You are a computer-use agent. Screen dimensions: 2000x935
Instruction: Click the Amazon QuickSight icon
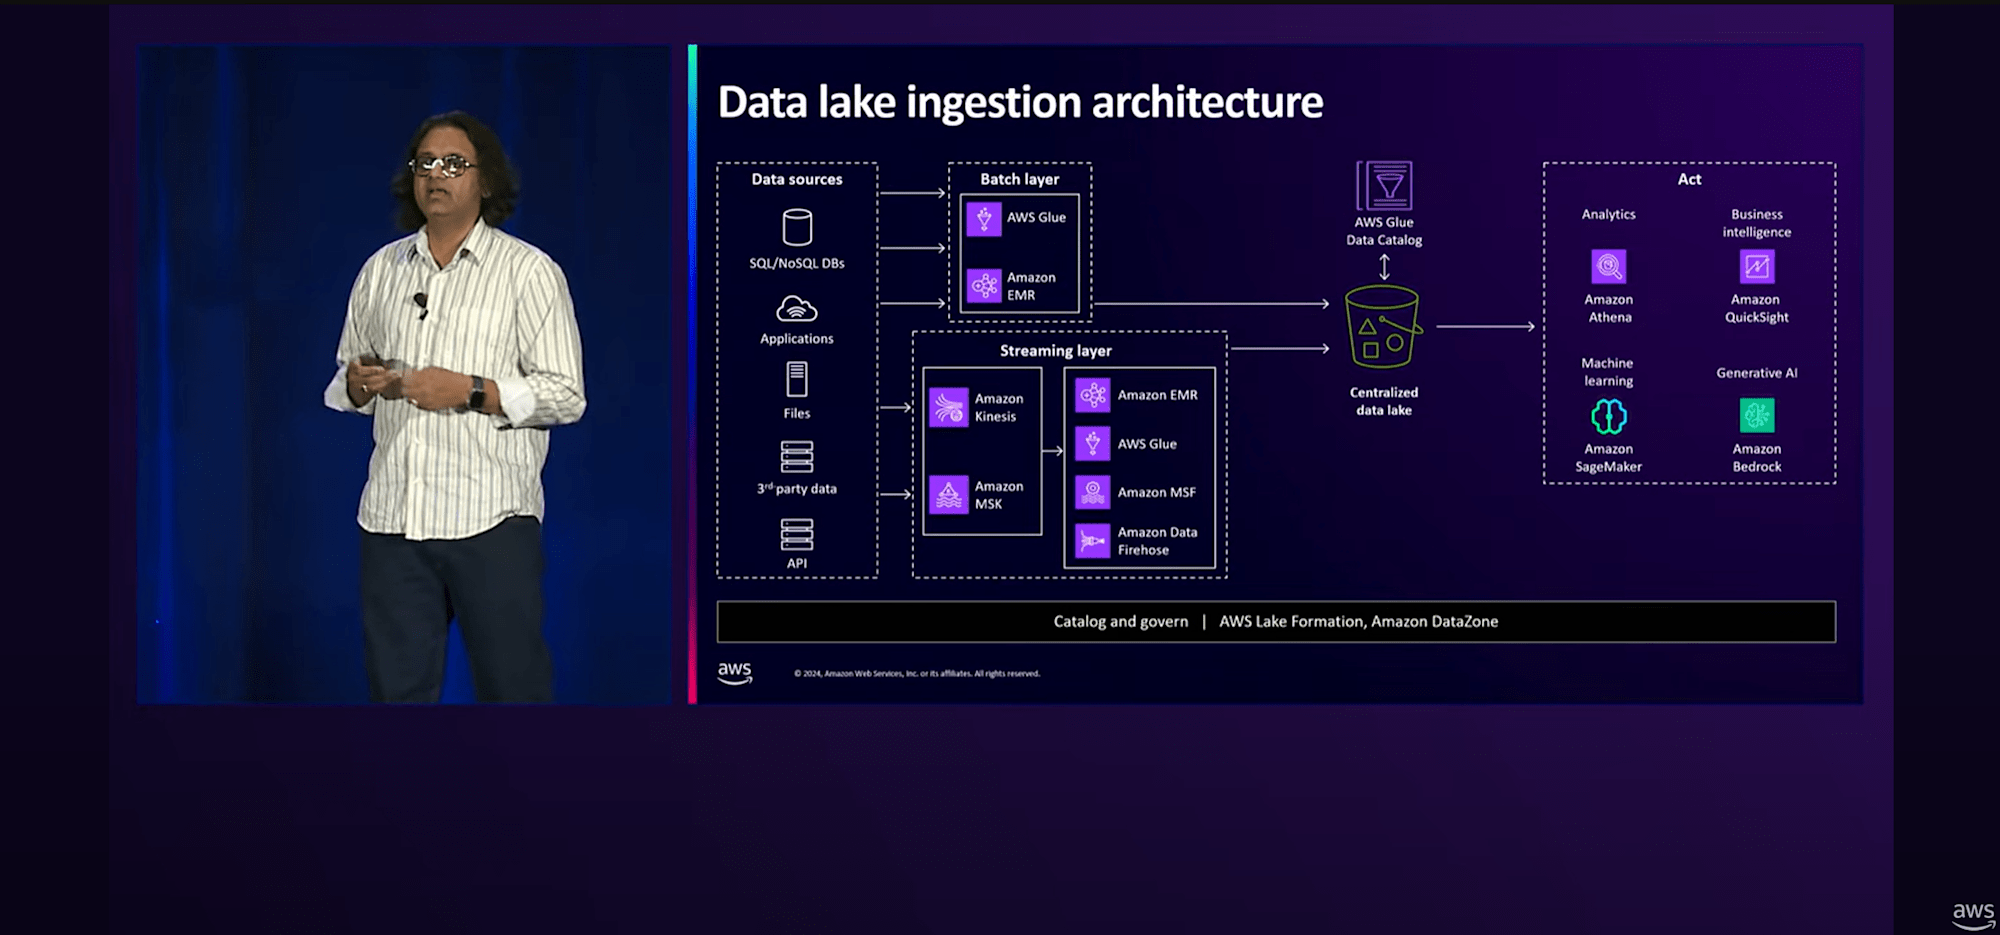click(1757, 267)
